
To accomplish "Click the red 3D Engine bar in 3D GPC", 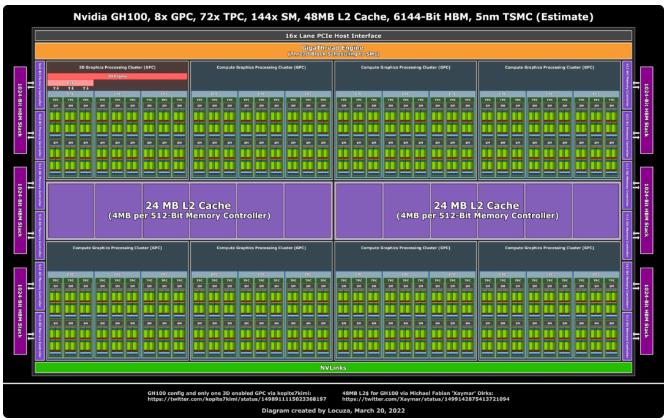I will [x=117, y=76].
